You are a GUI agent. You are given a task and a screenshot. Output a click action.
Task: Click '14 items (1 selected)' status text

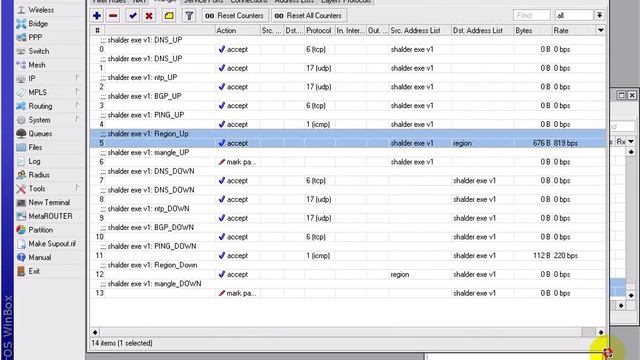click(x=122, y=343)
